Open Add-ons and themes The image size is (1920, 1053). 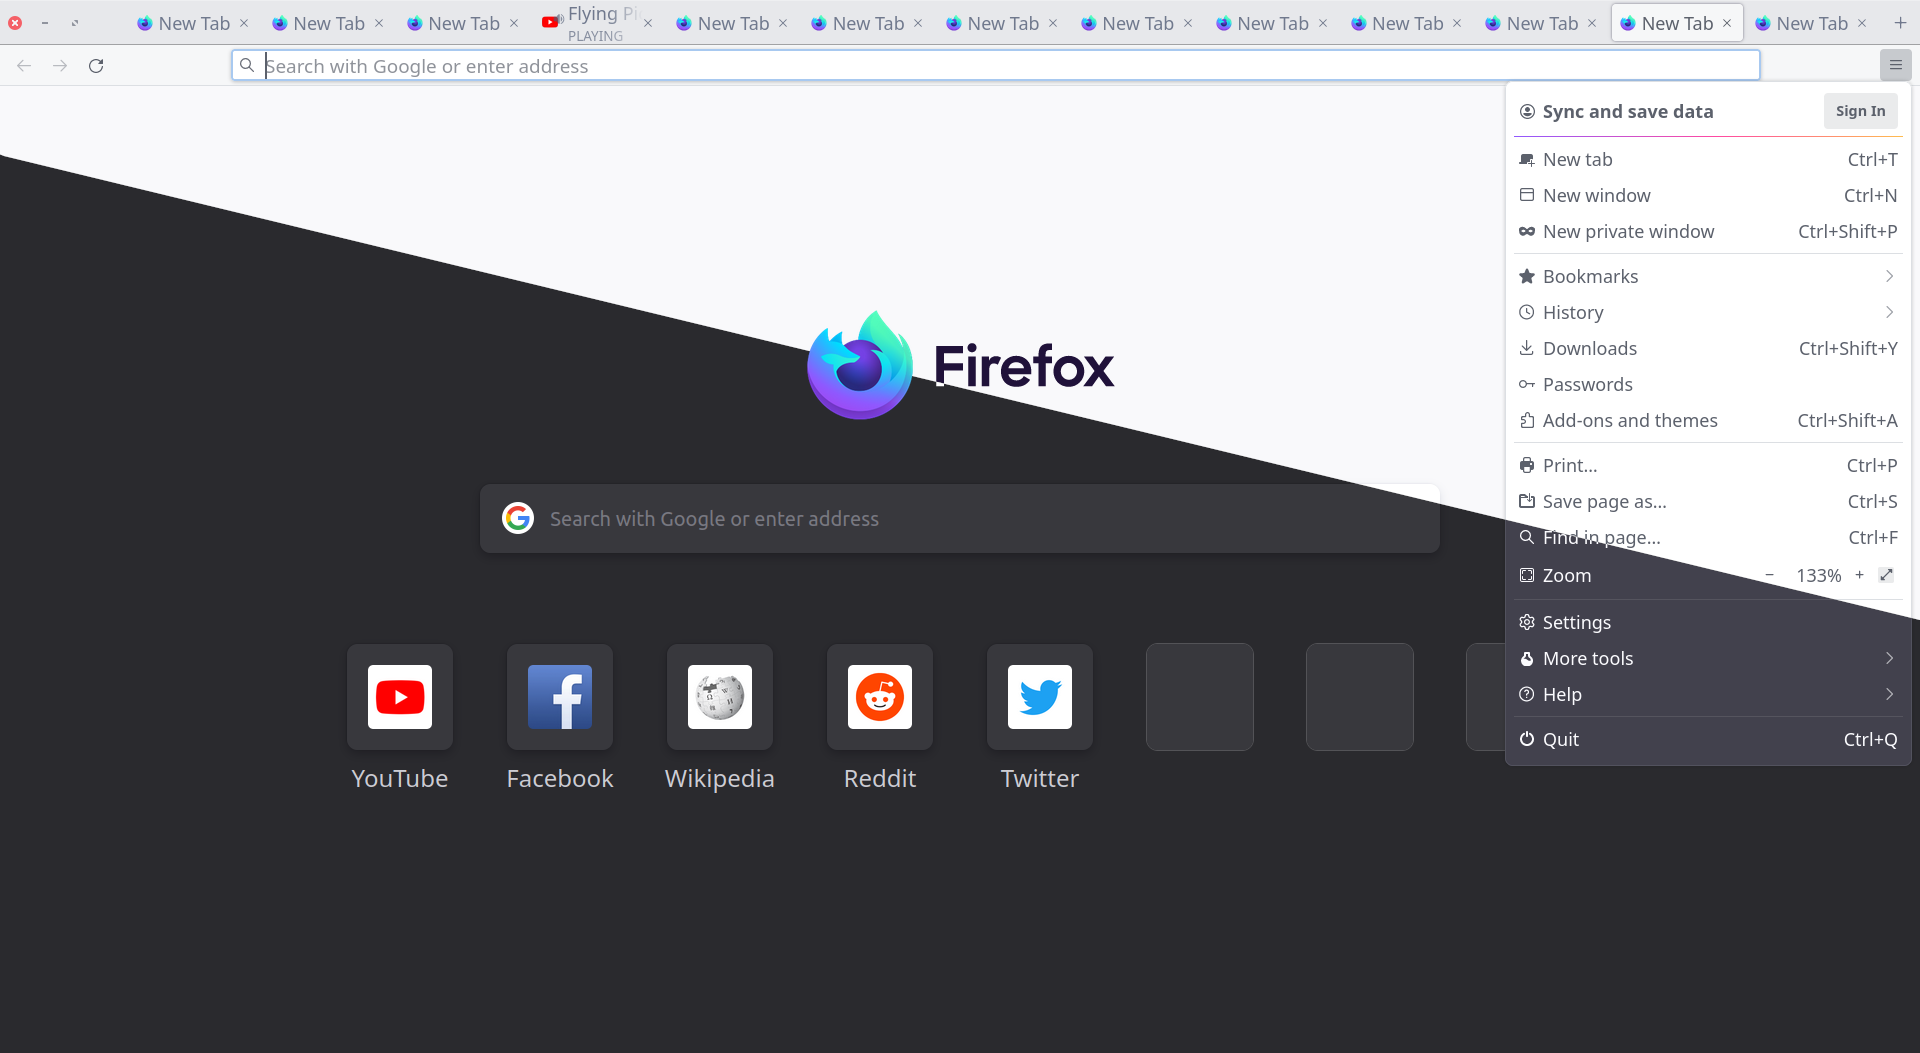coord(1630,420)
